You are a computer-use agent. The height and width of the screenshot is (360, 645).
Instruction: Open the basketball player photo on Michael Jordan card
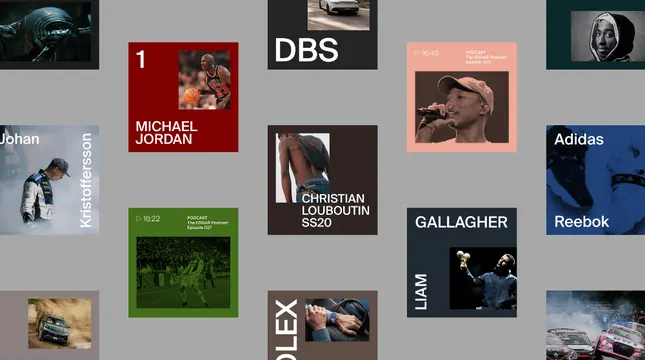coord(204,80)
